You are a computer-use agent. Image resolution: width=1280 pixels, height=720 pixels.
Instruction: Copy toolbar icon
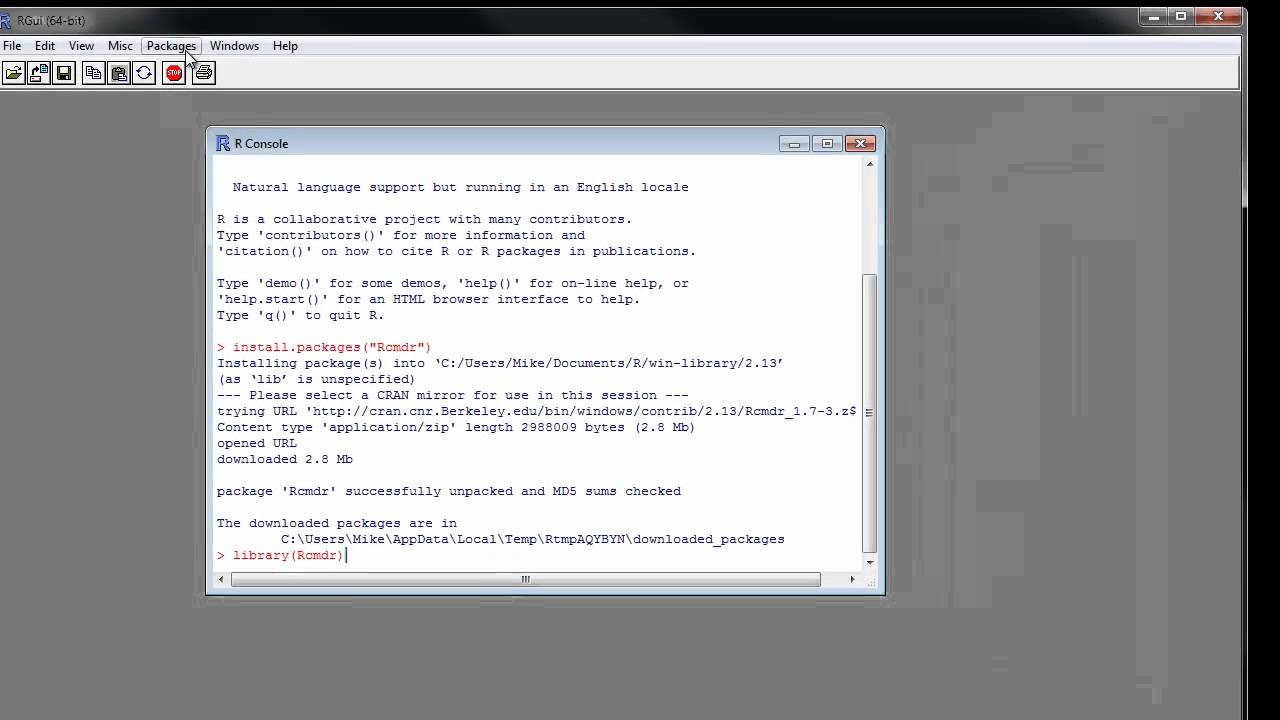[93, 73]
